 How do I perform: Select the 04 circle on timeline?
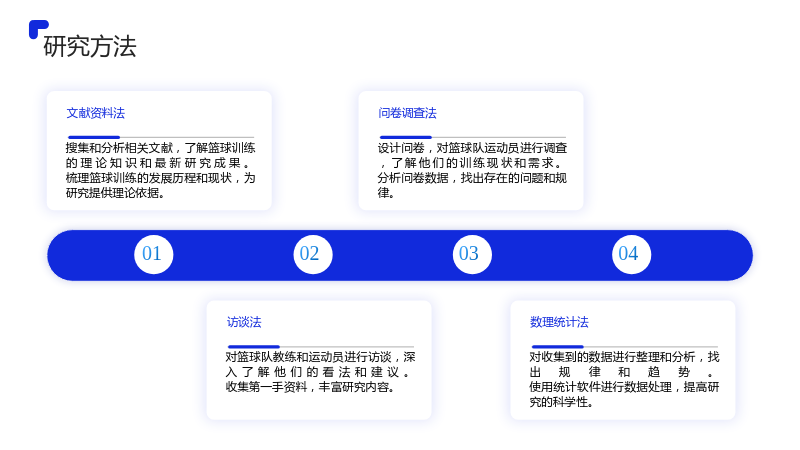(631, 255)
